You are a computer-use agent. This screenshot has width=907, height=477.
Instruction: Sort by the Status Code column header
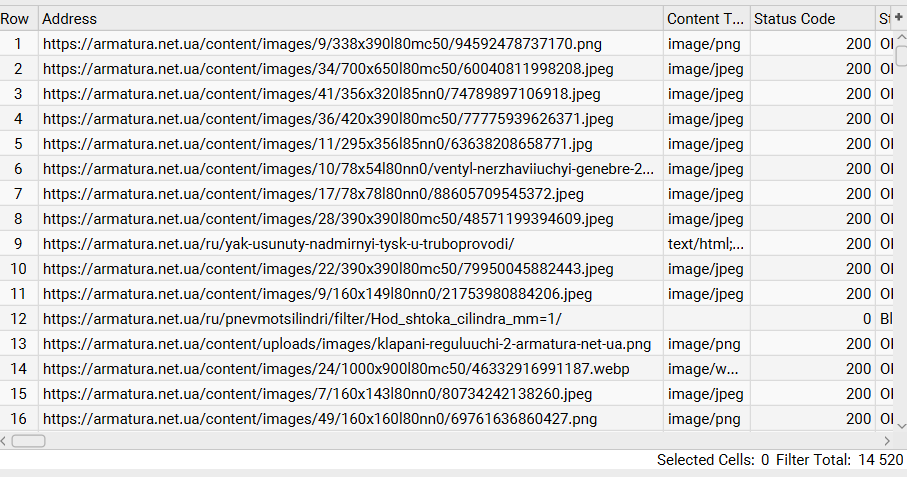click(812, 19)
